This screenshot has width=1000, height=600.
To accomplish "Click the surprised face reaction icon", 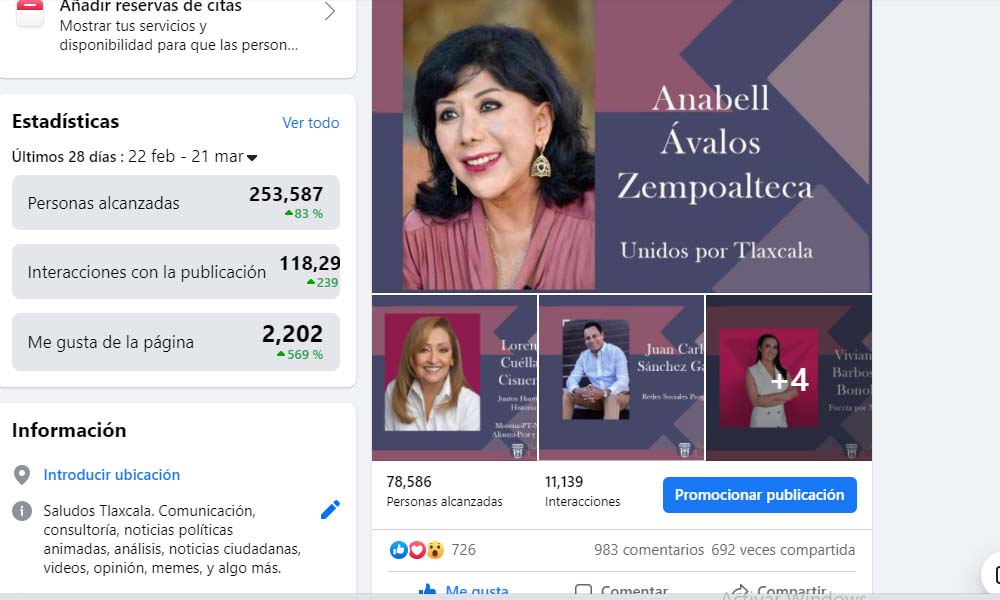I will [435, 550].
